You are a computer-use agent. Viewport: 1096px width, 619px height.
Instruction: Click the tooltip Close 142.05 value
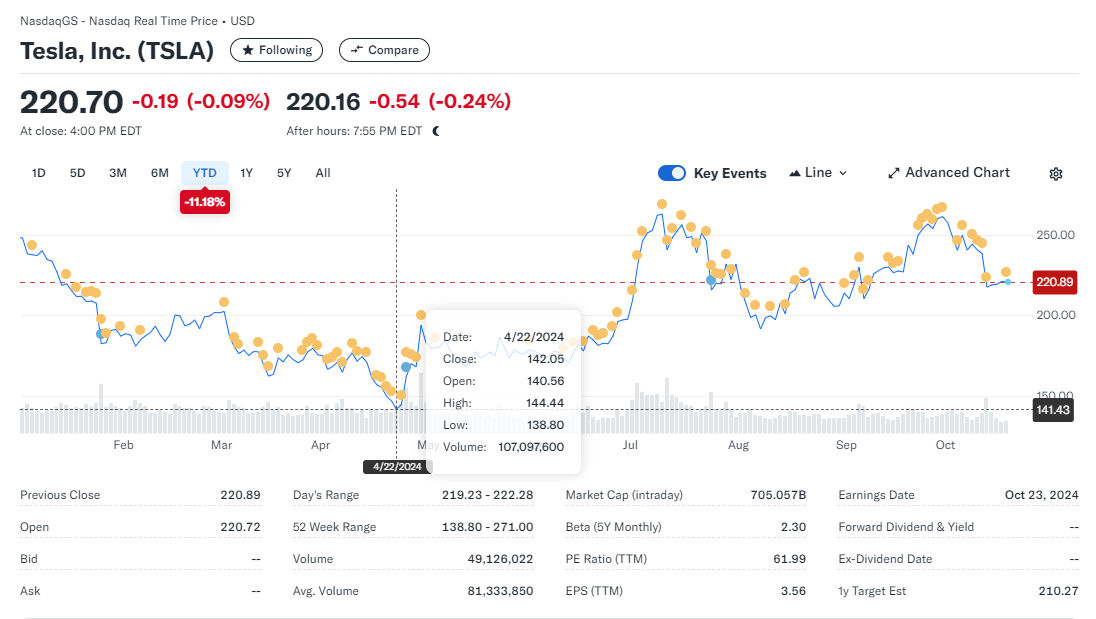(545, 359)
